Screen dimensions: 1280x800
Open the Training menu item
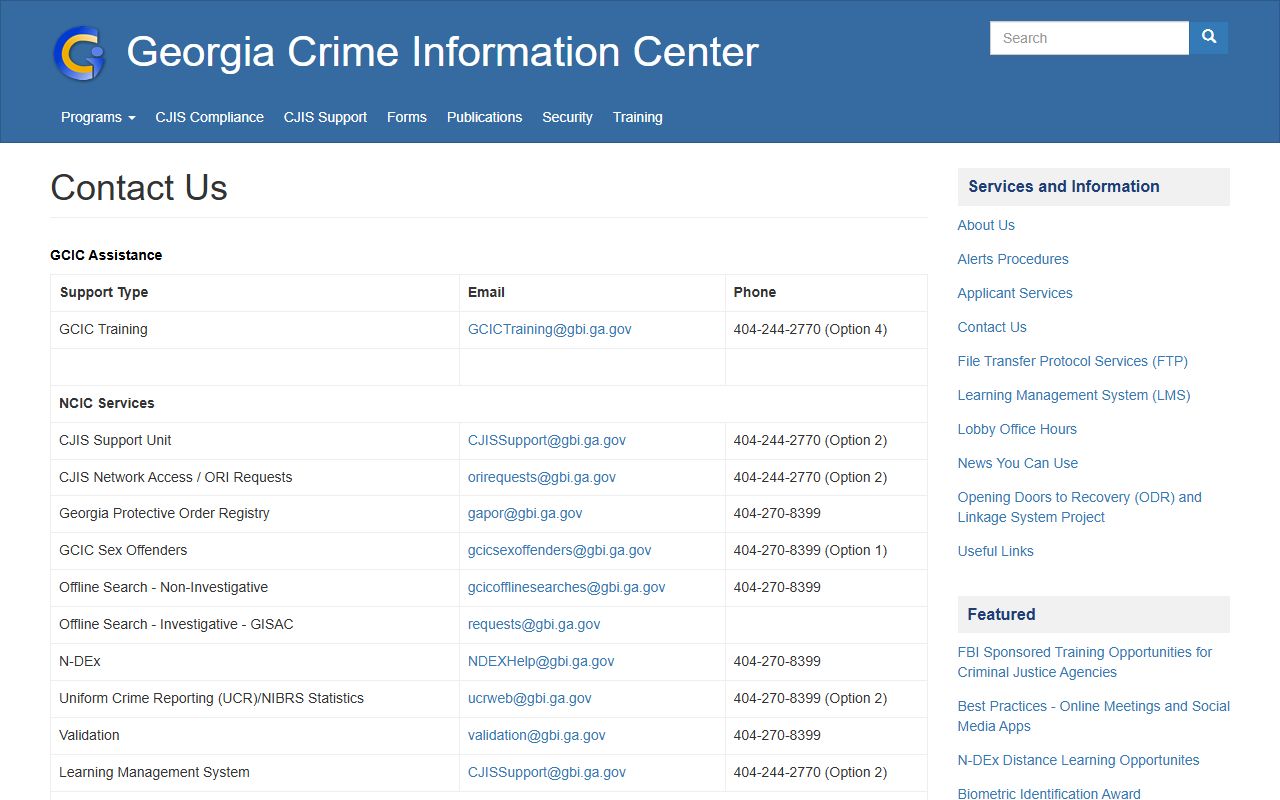638,117
